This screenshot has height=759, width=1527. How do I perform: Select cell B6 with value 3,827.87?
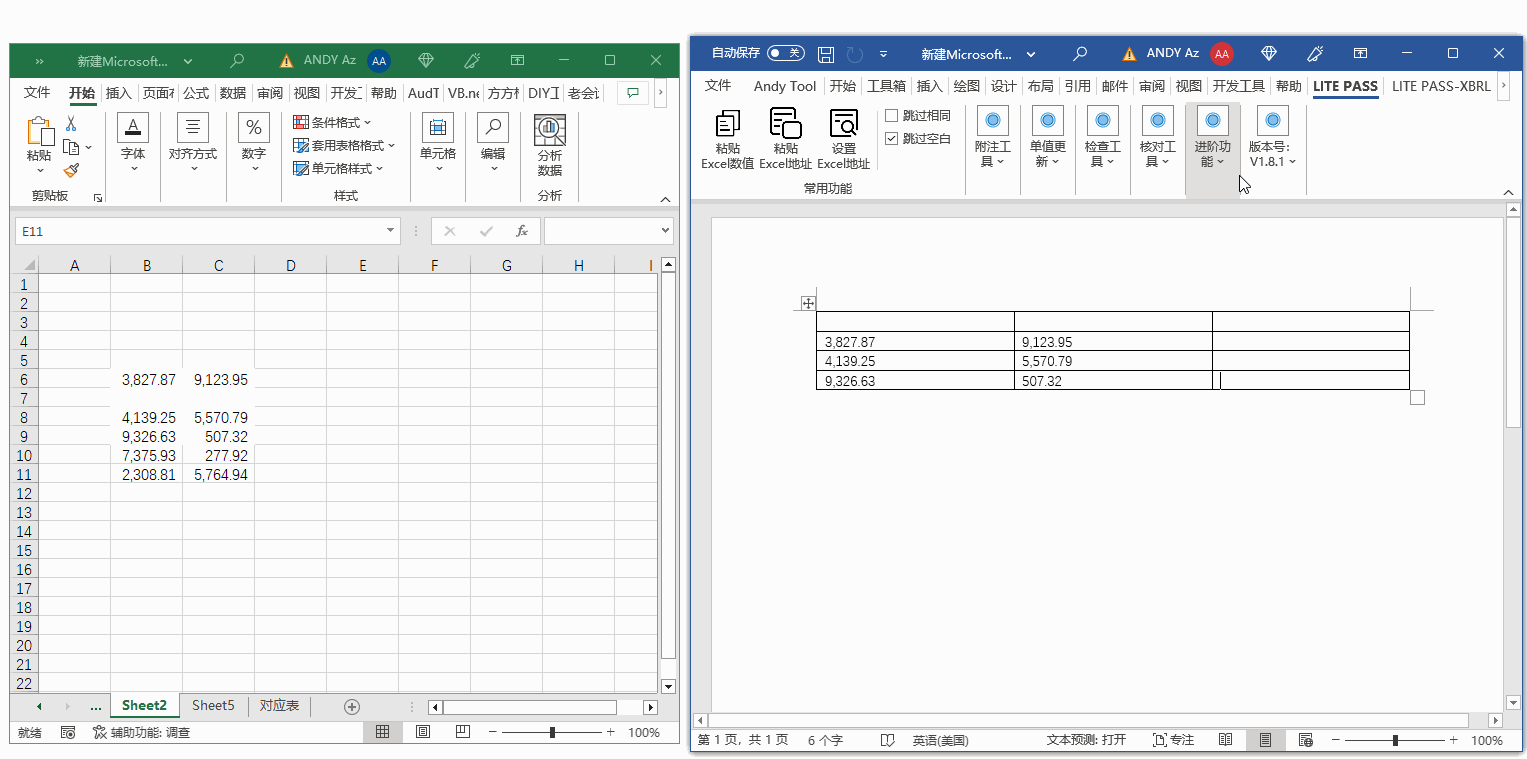147,380
